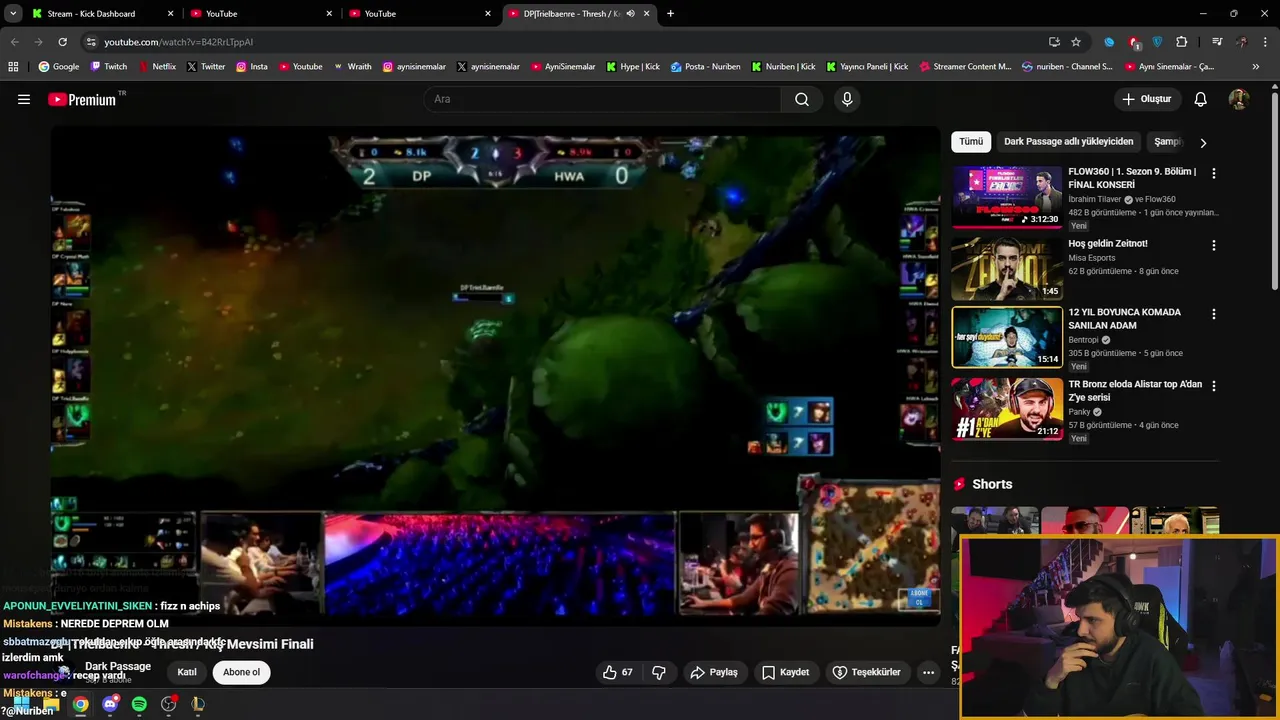
Task: Open options for TR Bronz eloda Alistar video
Action: 1214,386
